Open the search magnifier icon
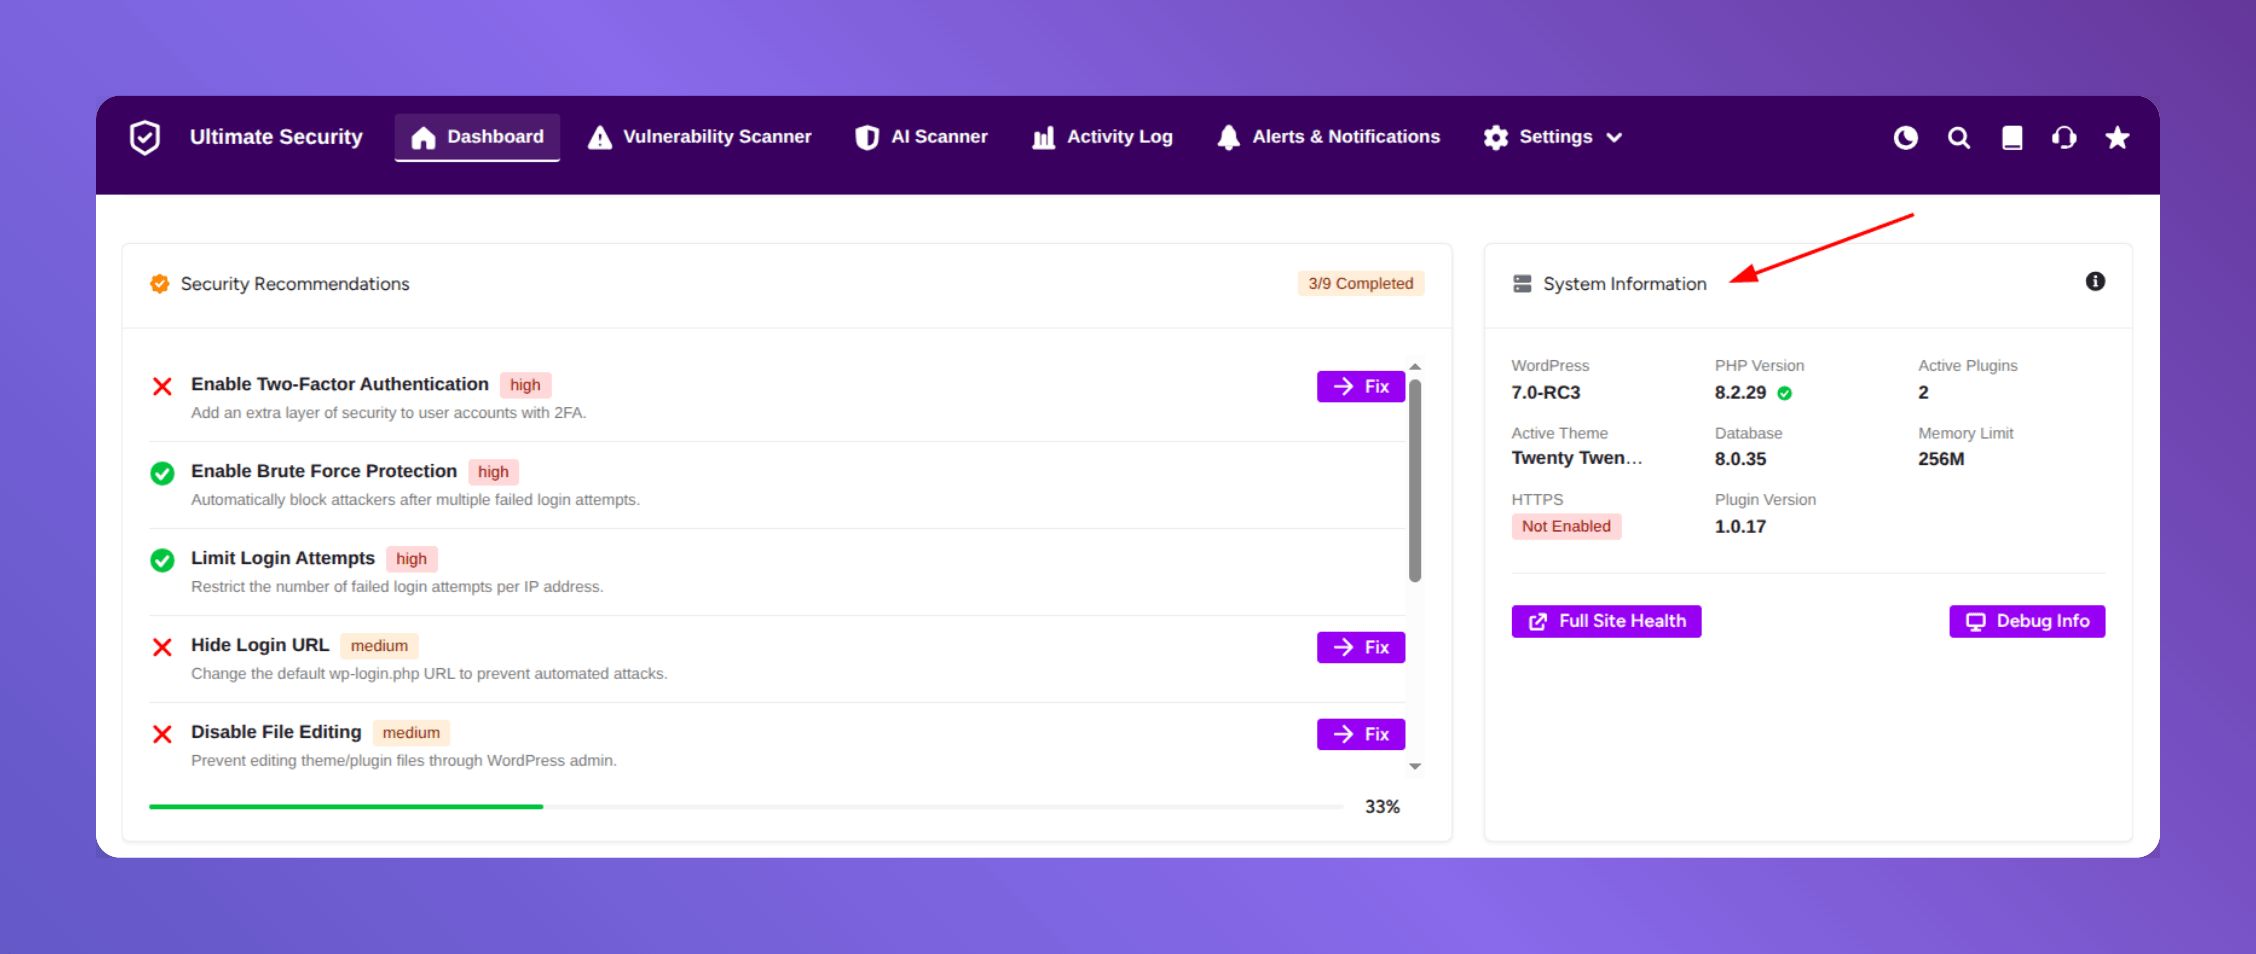 point(1959,138)
